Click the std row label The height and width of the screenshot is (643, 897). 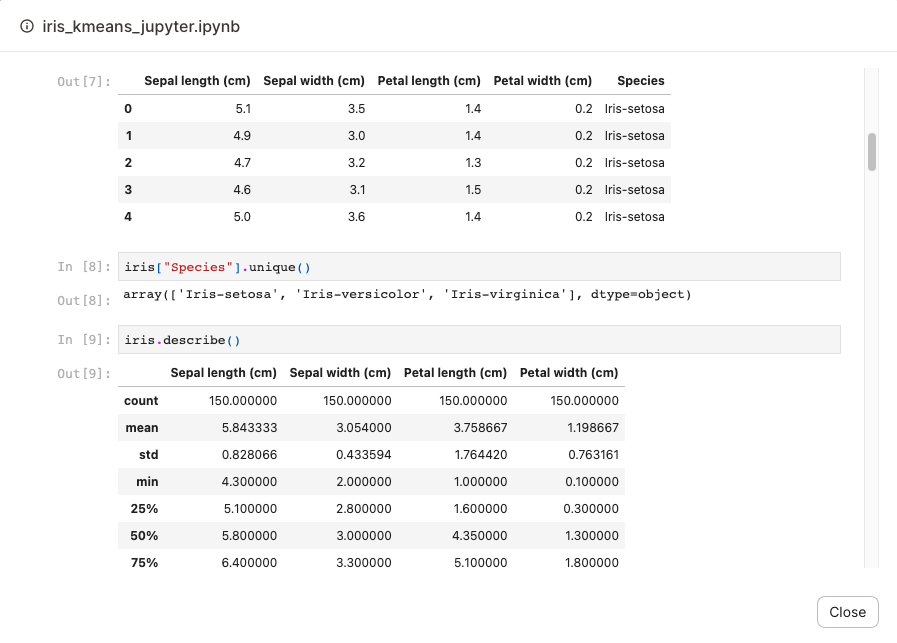(147, 454)
